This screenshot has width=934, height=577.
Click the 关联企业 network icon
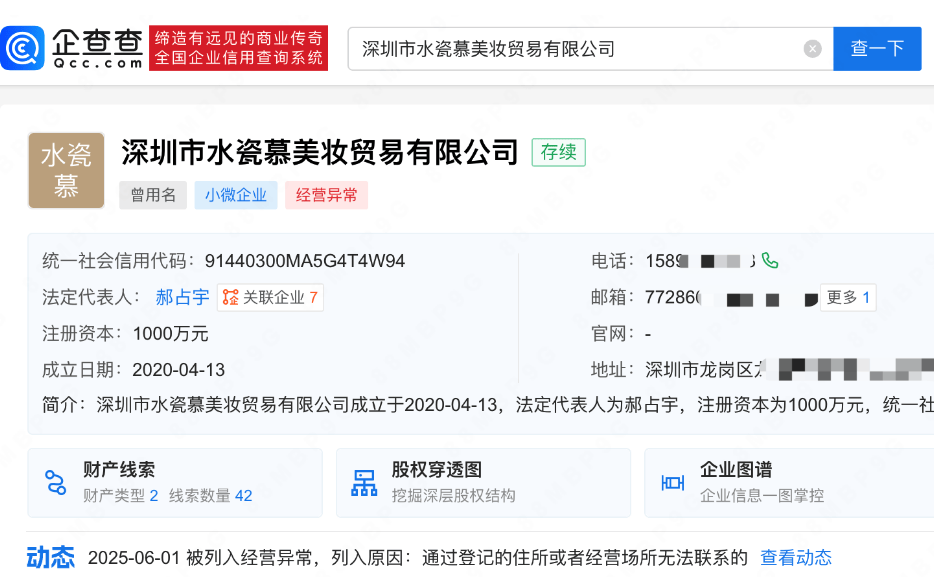point(231,297)
